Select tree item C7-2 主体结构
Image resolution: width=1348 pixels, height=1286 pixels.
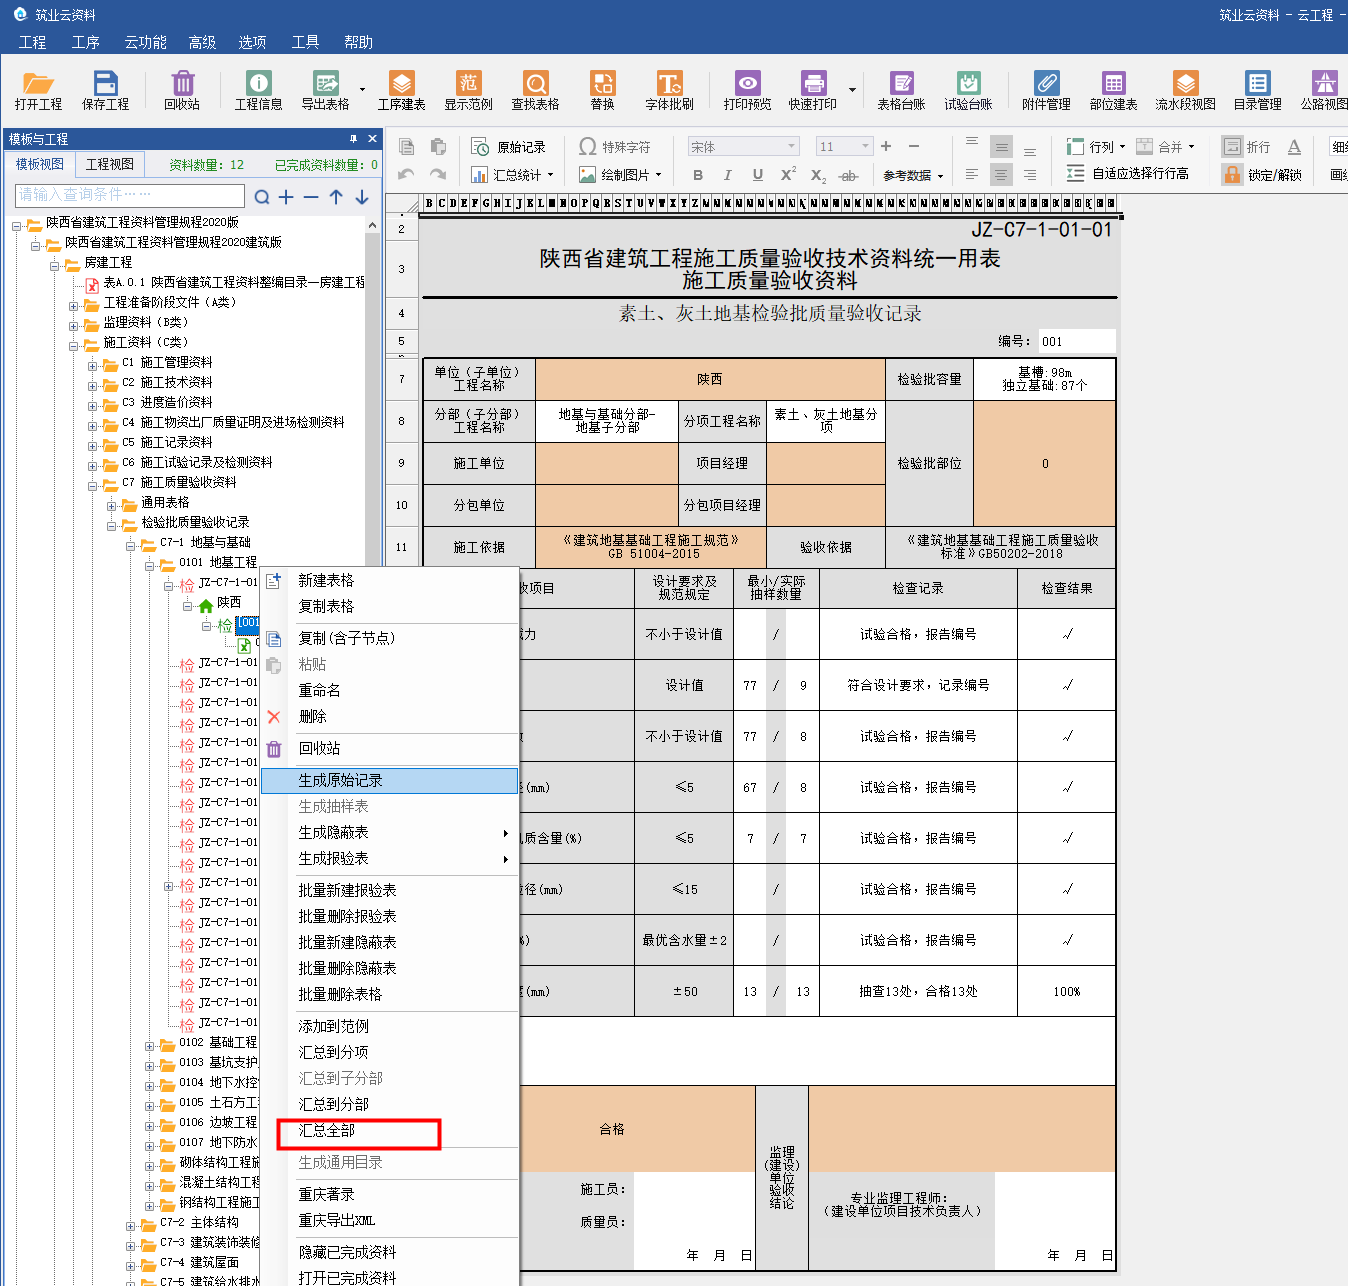(x=199, y=1222)
